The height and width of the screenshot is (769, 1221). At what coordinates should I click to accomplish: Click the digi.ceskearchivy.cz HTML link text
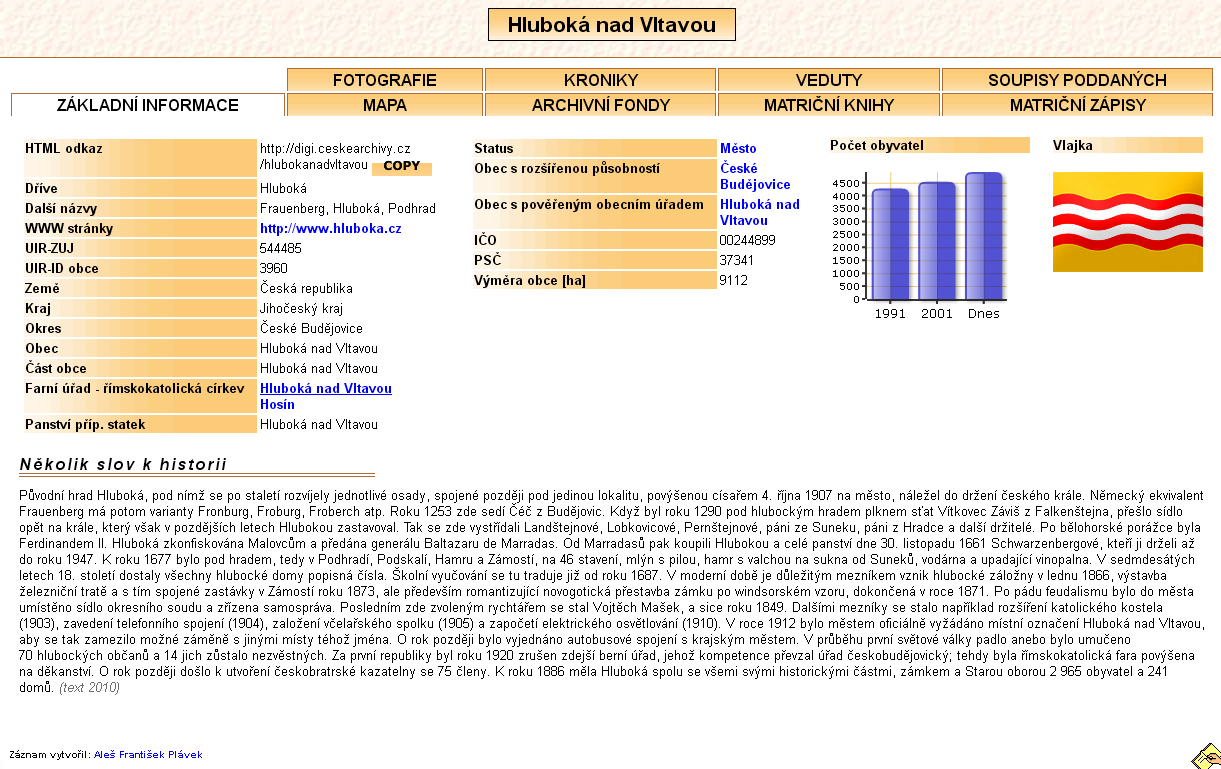pyautogui.click(x=335, y=157)
